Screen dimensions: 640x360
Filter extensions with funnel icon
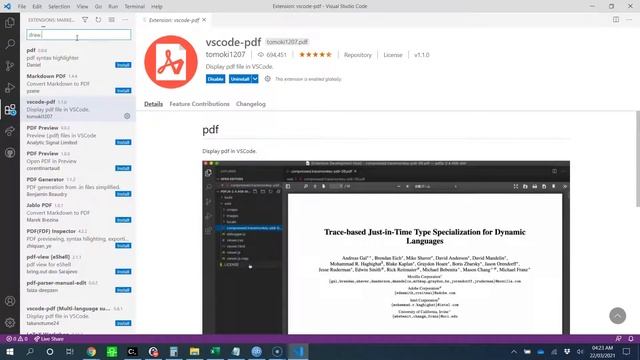(x=85, y=20)
